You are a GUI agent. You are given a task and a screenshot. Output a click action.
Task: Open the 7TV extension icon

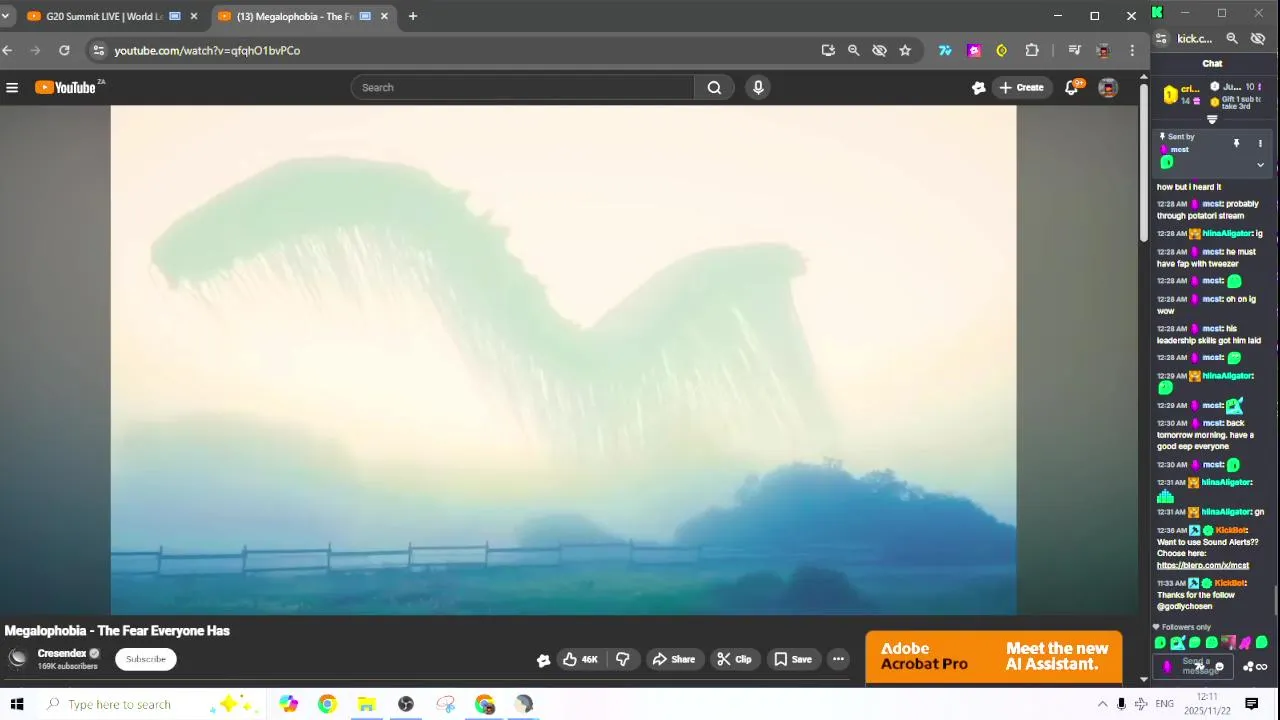[944, 50]
